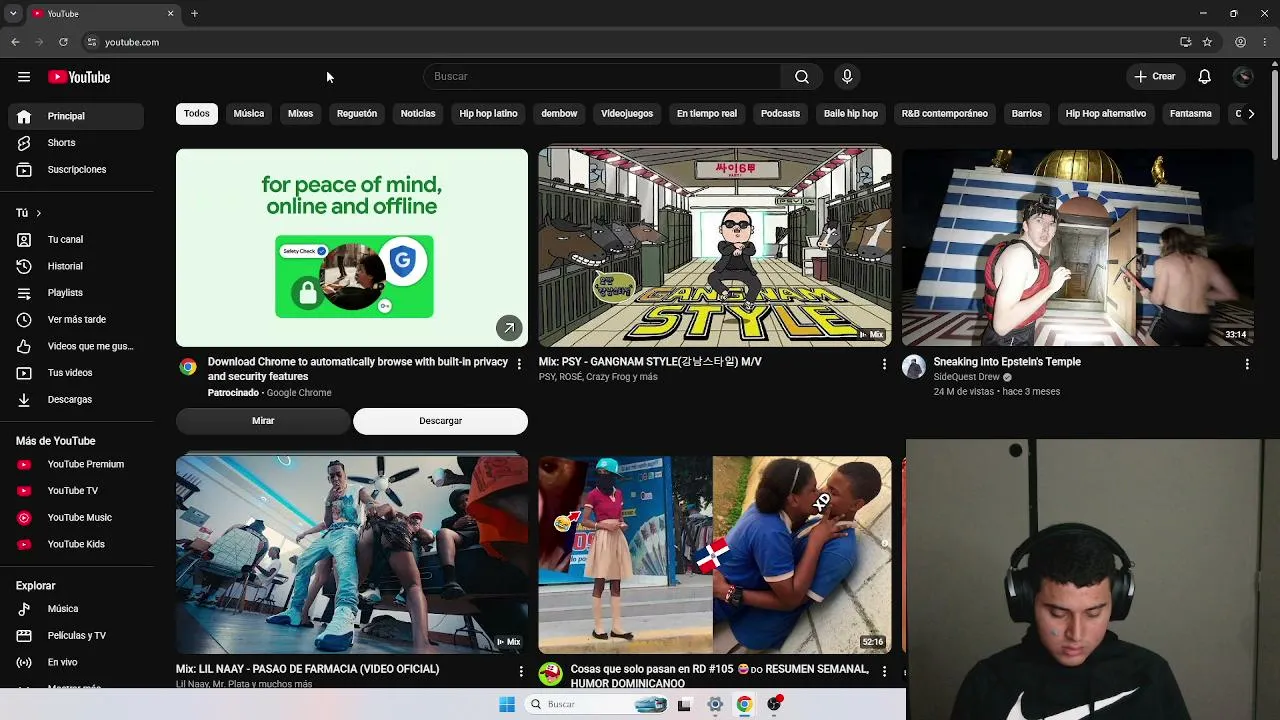Open Settings gear in the taskbar
Screen dimensions: 1280x720
tap(715, 705)
